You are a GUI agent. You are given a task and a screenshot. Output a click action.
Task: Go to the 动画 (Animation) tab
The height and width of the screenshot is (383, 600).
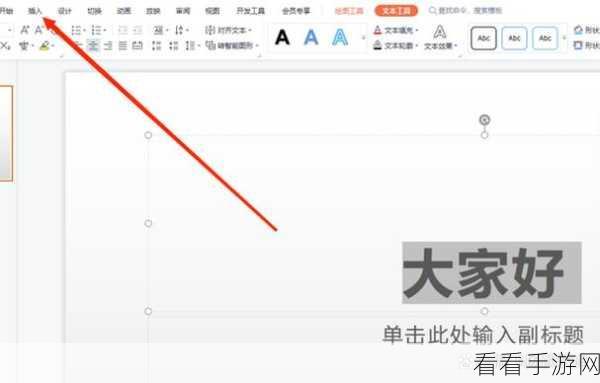coord(124,11)
